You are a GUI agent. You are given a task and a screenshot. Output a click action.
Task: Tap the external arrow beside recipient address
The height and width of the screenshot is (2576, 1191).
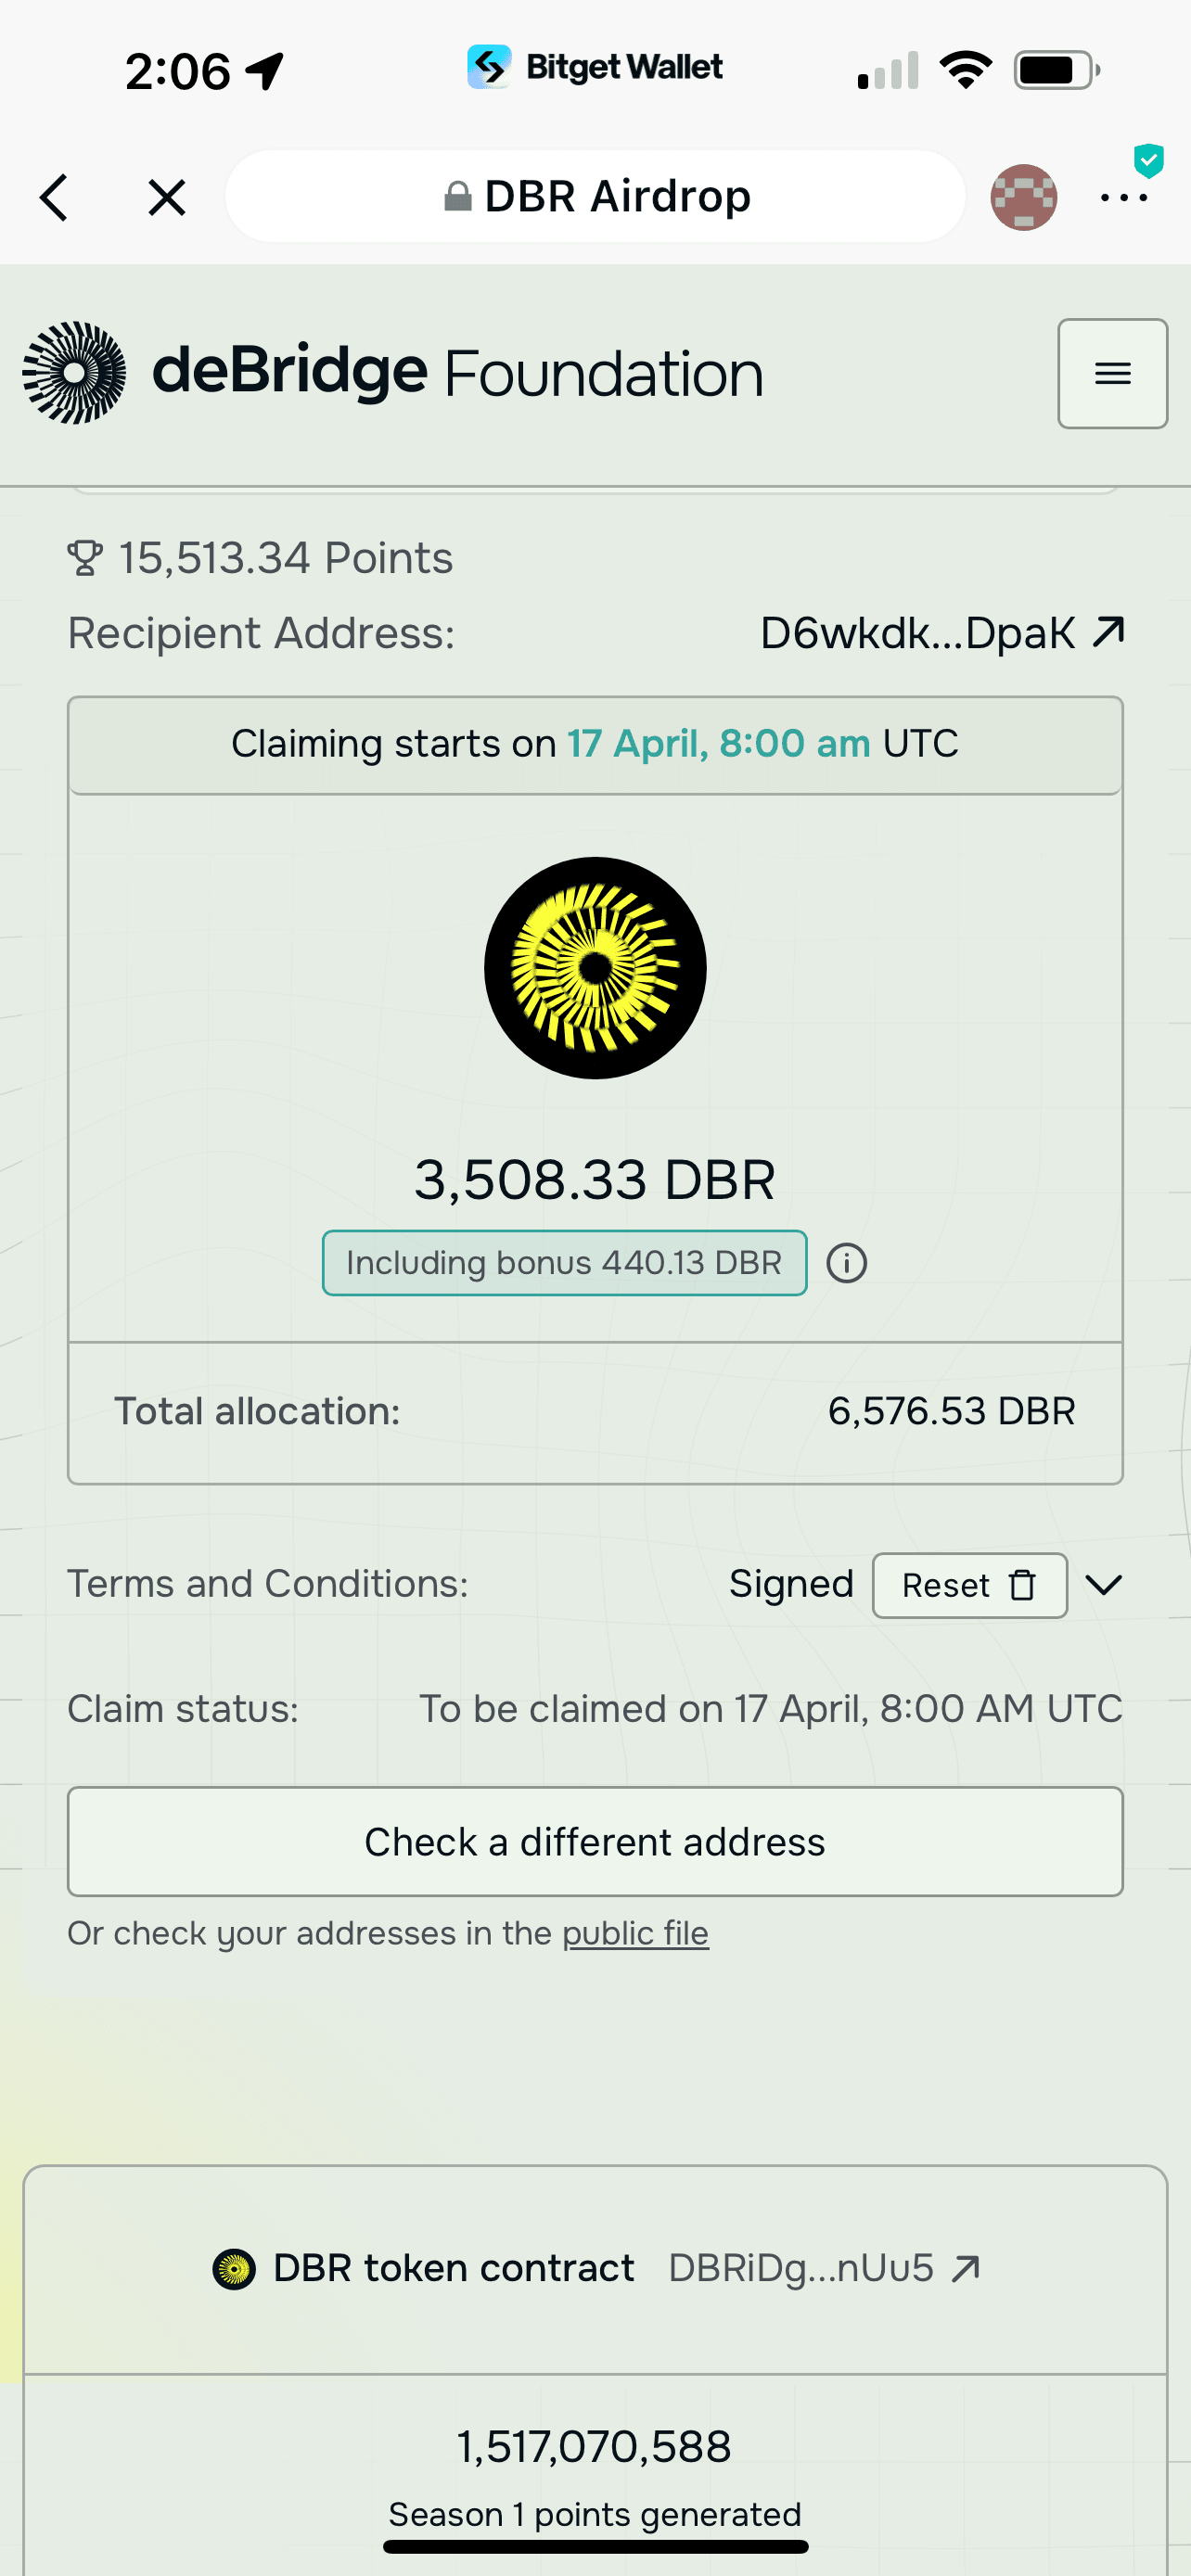pyautogui.click(x=1108, y=632)
